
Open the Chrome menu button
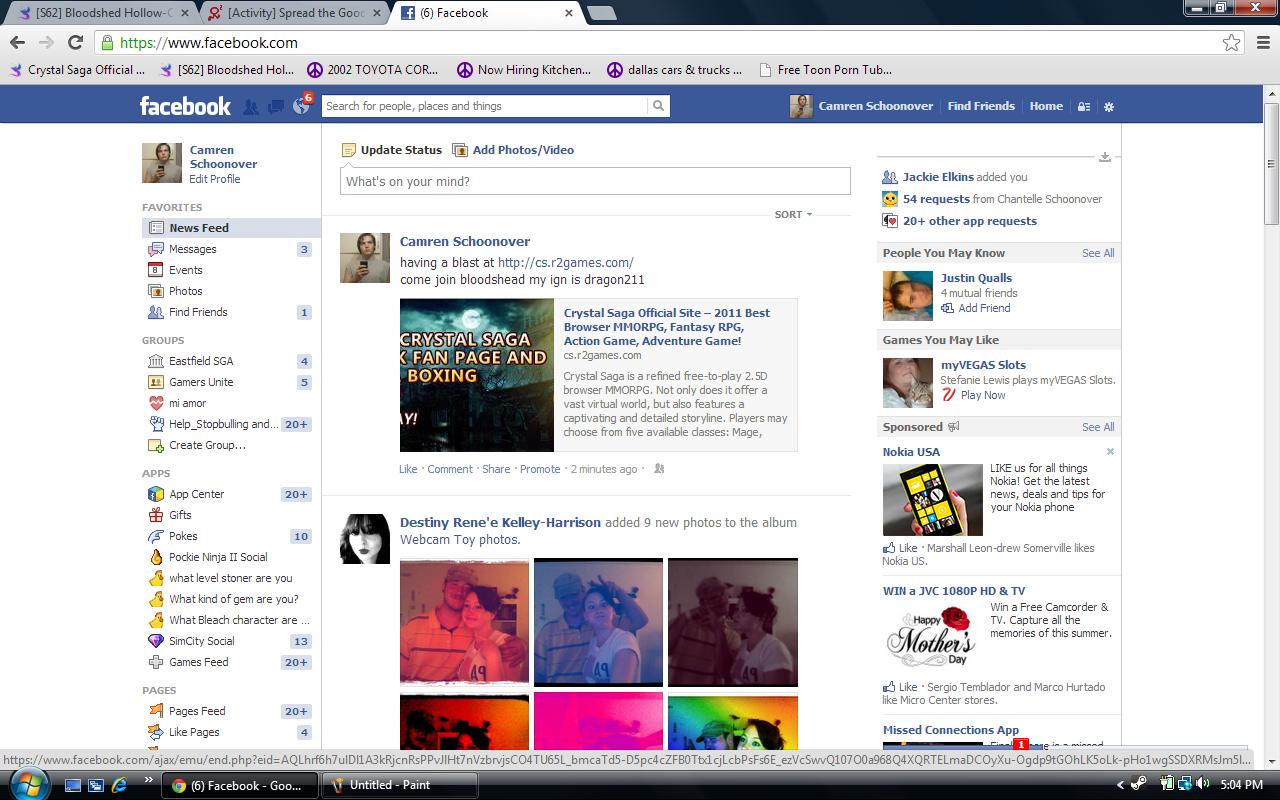coord(1259,42)
